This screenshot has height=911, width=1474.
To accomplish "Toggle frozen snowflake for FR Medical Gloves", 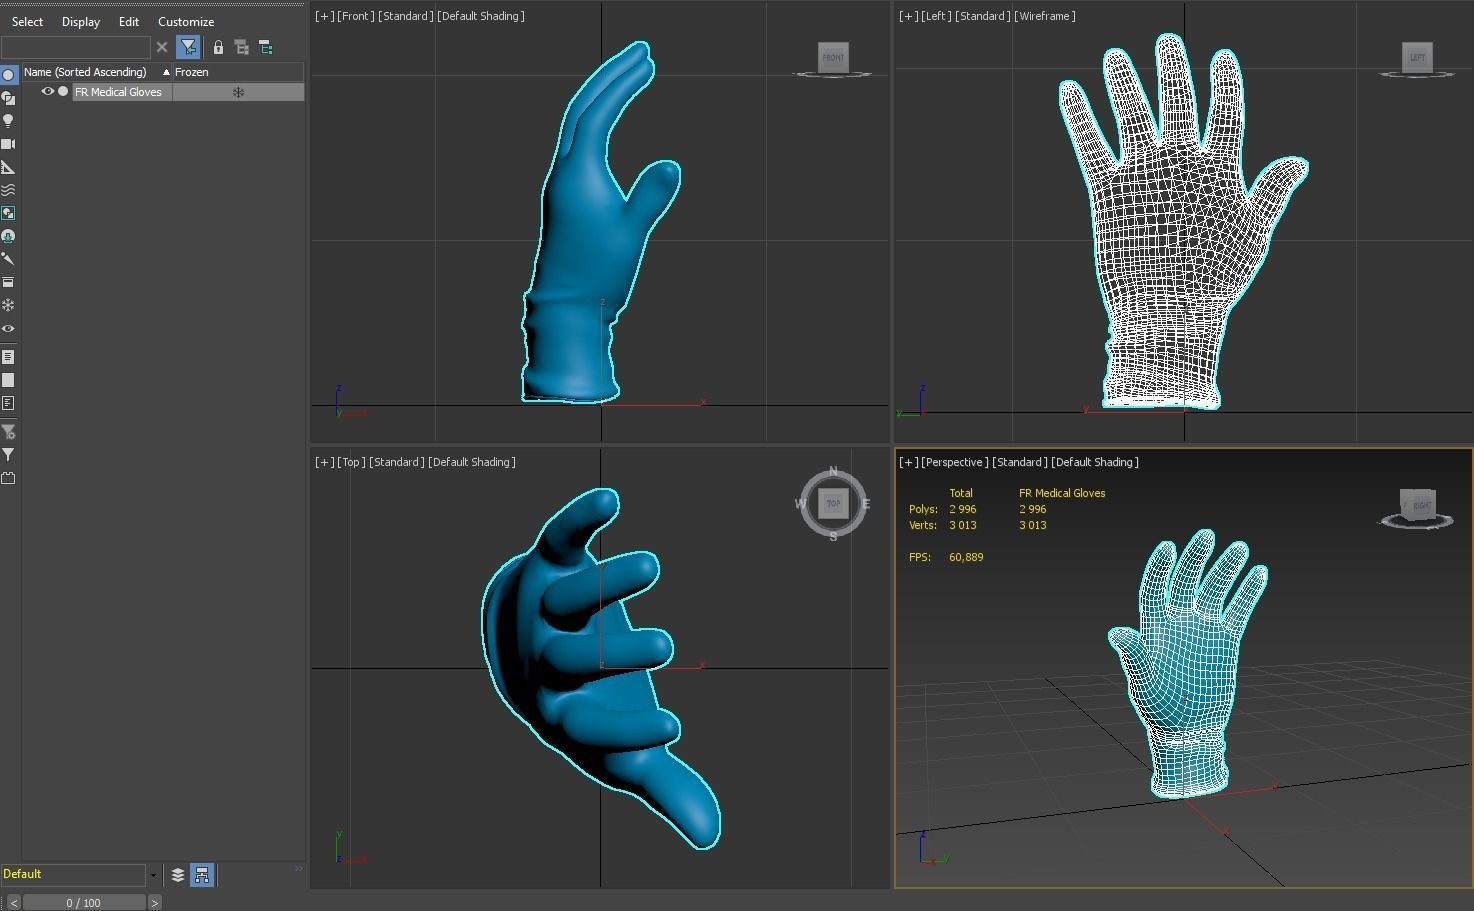I will (238, 92).
